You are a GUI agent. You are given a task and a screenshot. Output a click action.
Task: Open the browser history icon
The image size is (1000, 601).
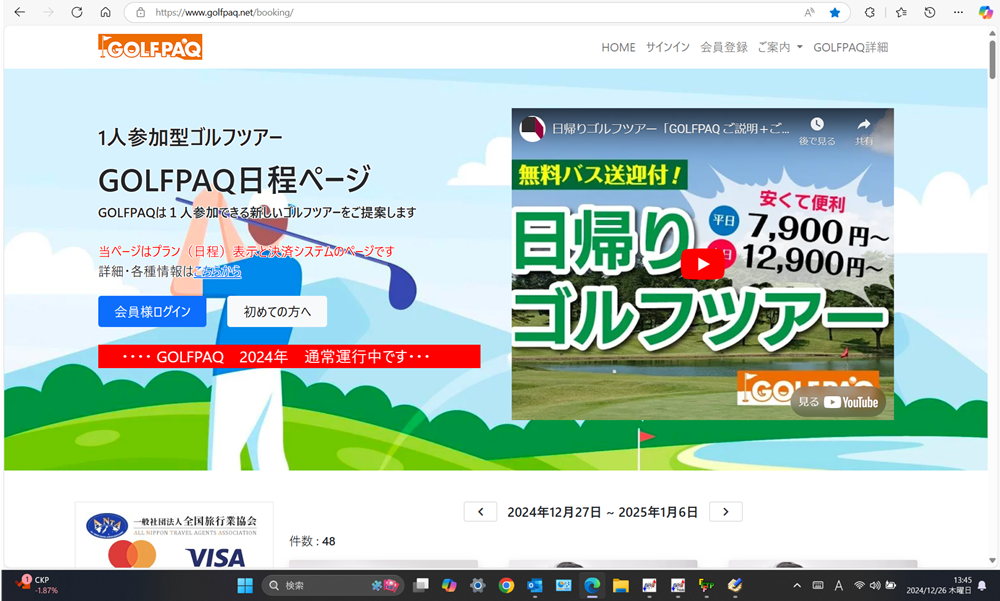pyautogui.click(x=929, y=12)
